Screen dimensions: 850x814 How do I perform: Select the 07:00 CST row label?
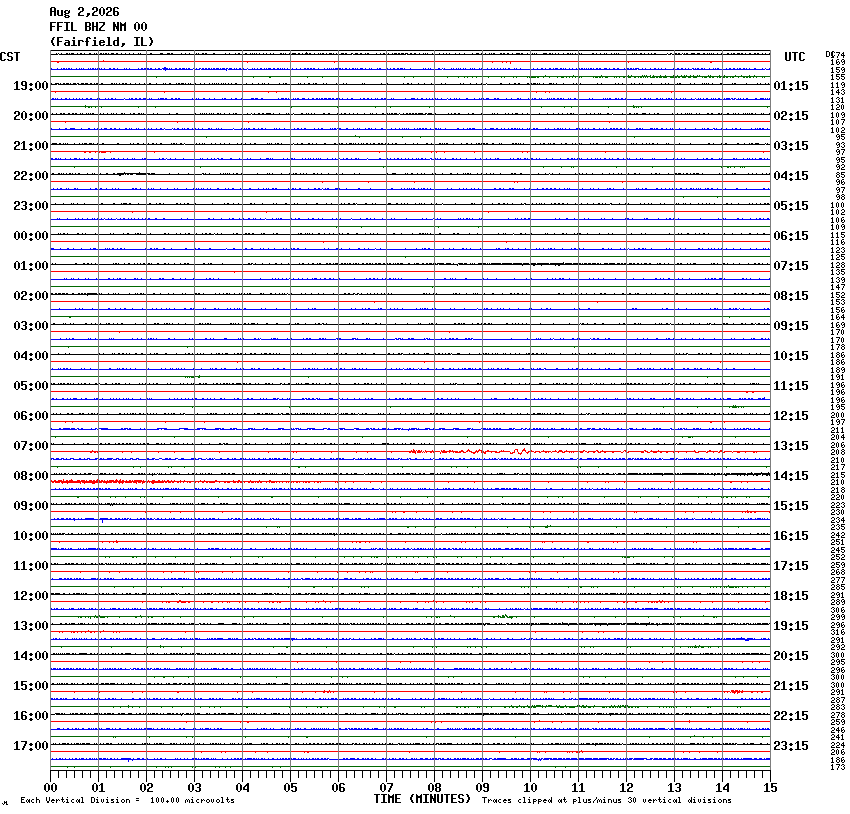pos(31,445)
